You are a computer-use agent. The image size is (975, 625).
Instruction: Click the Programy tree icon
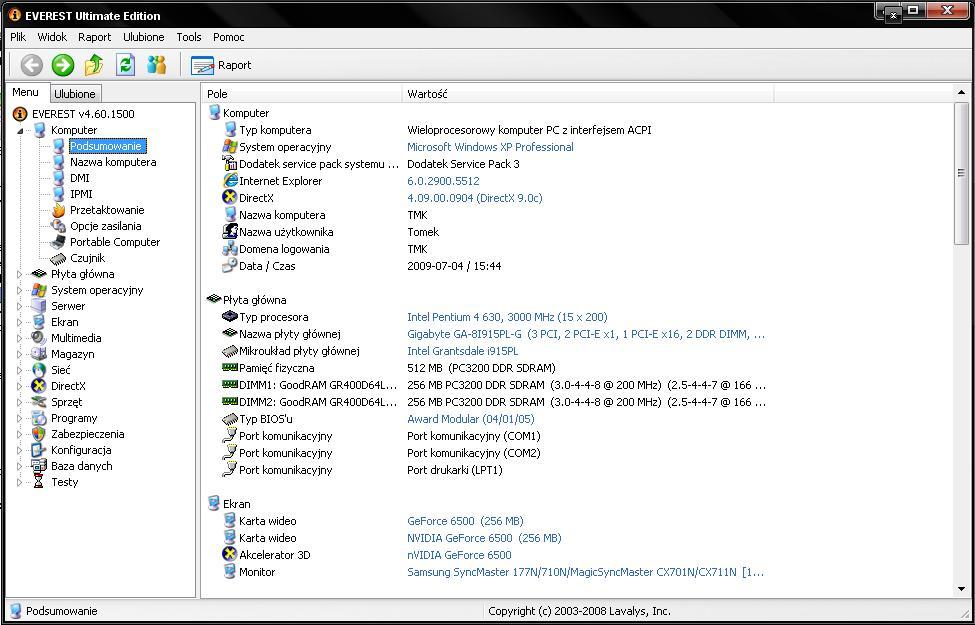click(x=39, y=419)
